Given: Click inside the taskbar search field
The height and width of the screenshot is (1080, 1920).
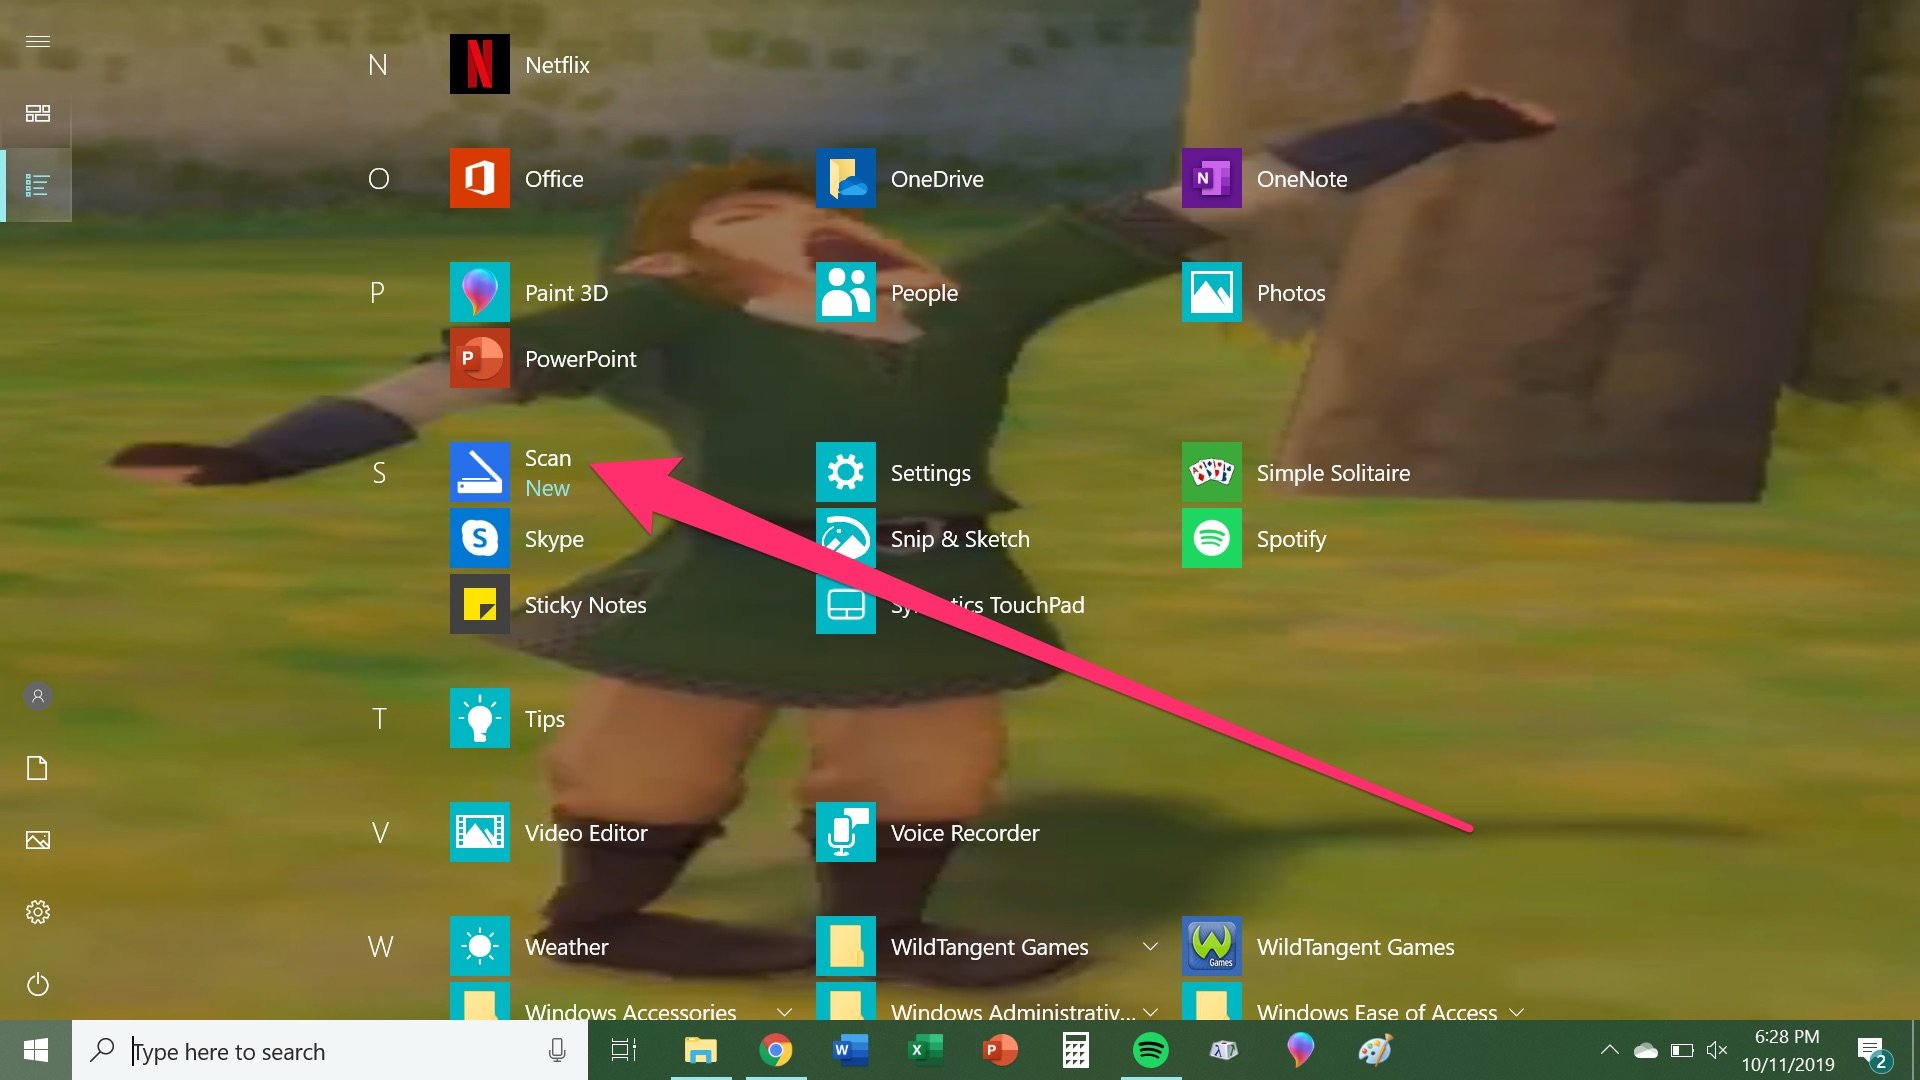Looking at the screenshot, I should pyautogui.click(x=300, y=1050).
